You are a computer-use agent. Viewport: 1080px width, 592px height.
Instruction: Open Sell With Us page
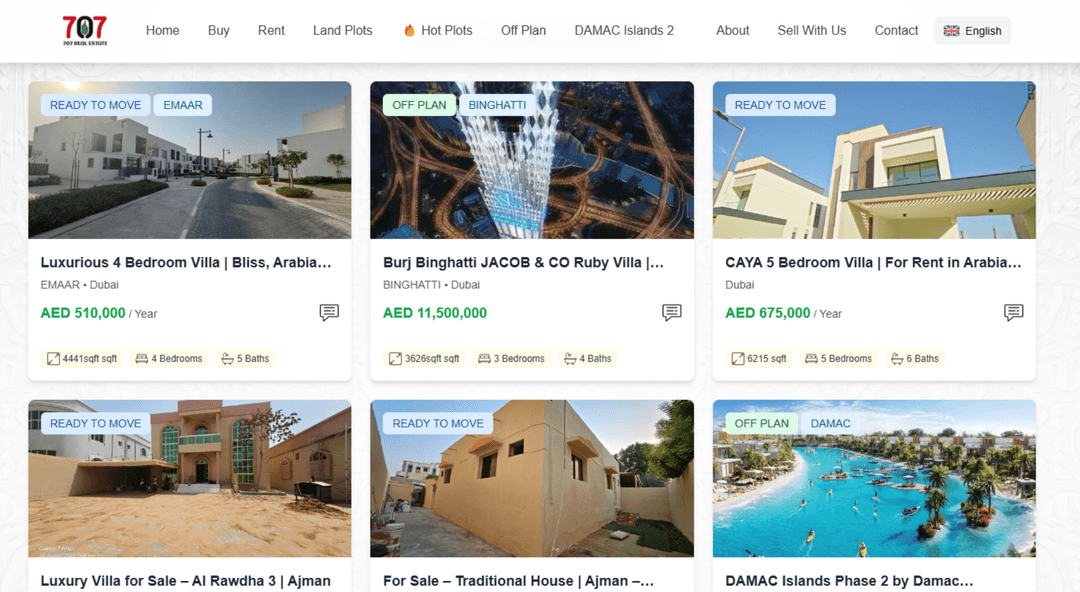click(811, 30)
